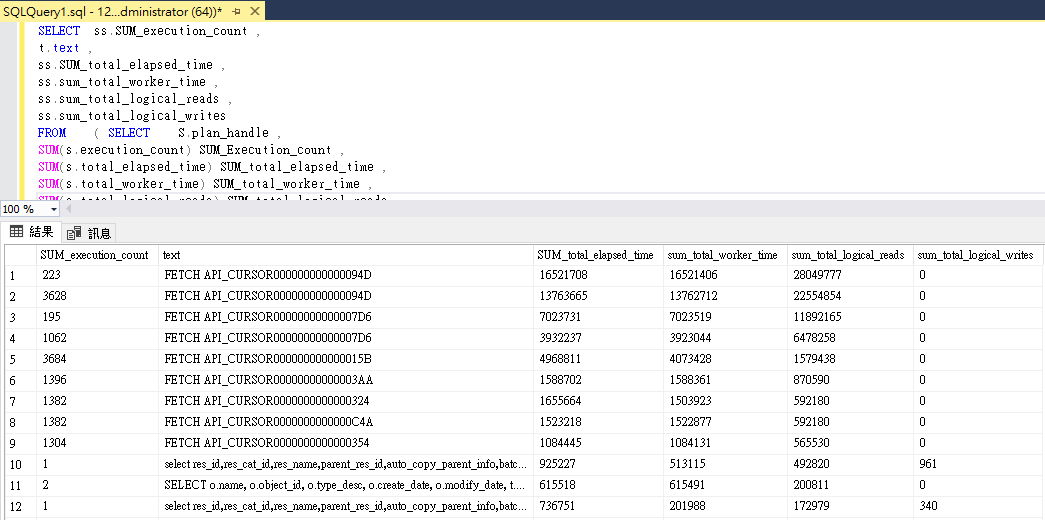
Task: Click the editor's horizontal scroll left arrow
Action: coord(69,209)
